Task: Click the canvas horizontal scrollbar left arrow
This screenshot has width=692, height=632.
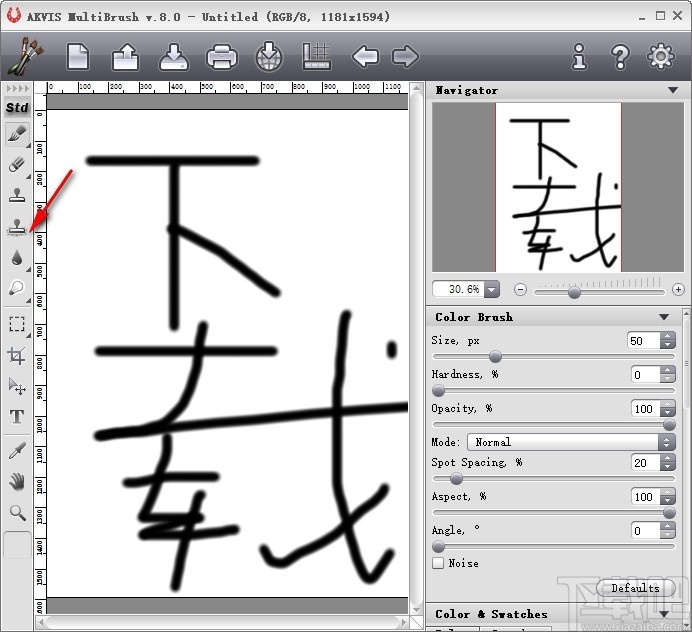Action: coord(41,622)
